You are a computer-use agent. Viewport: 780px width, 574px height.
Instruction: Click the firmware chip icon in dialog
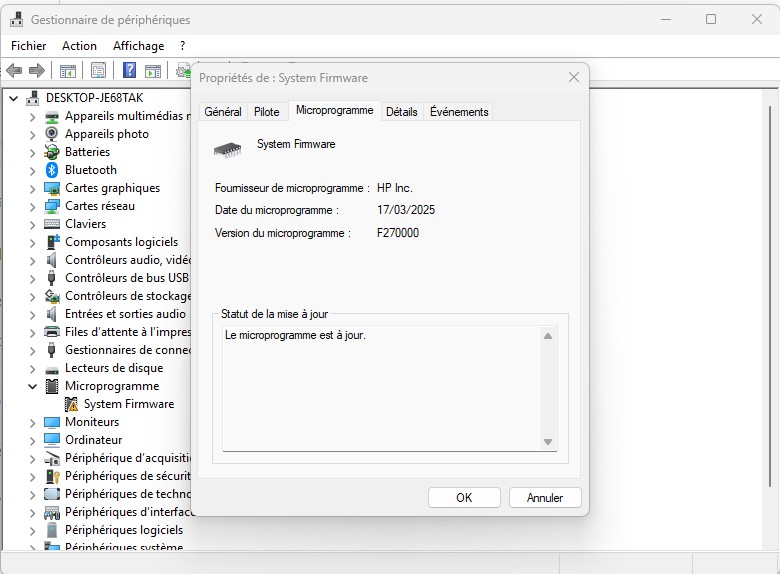pyautogui.click(x=227, y=149)
